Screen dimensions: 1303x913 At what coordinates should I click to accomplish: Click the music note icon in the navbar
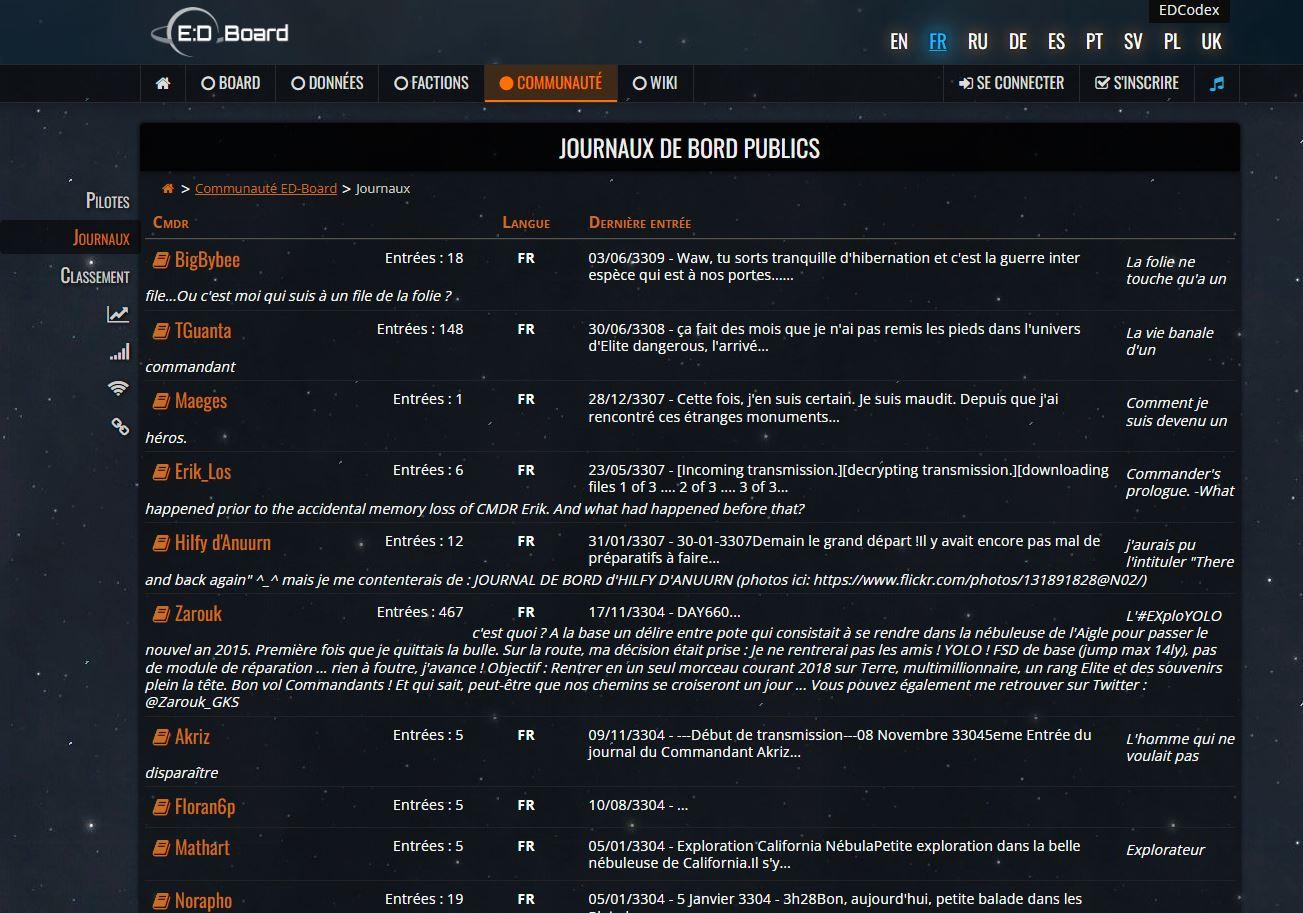pyautogui.click(x=1217, y=83)
